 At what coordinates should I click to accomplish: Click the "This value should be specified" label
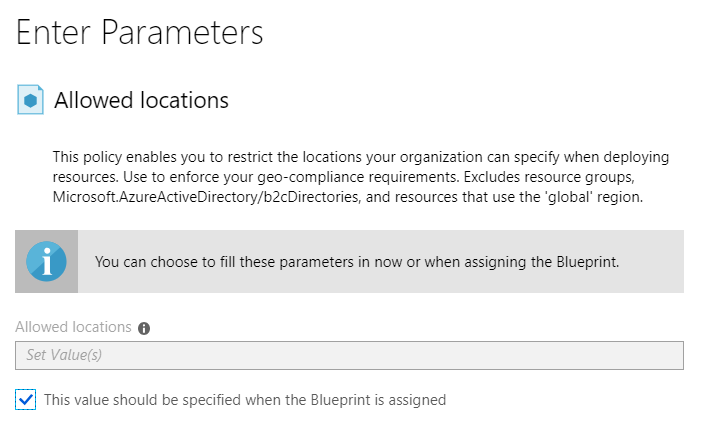click(245, 400)
